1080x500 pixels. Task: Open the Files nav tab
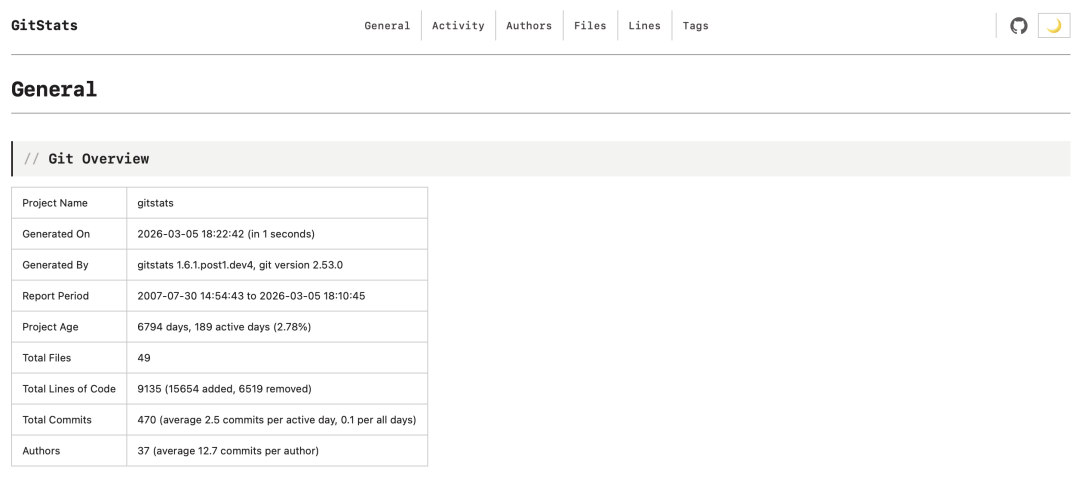(590, 26)
